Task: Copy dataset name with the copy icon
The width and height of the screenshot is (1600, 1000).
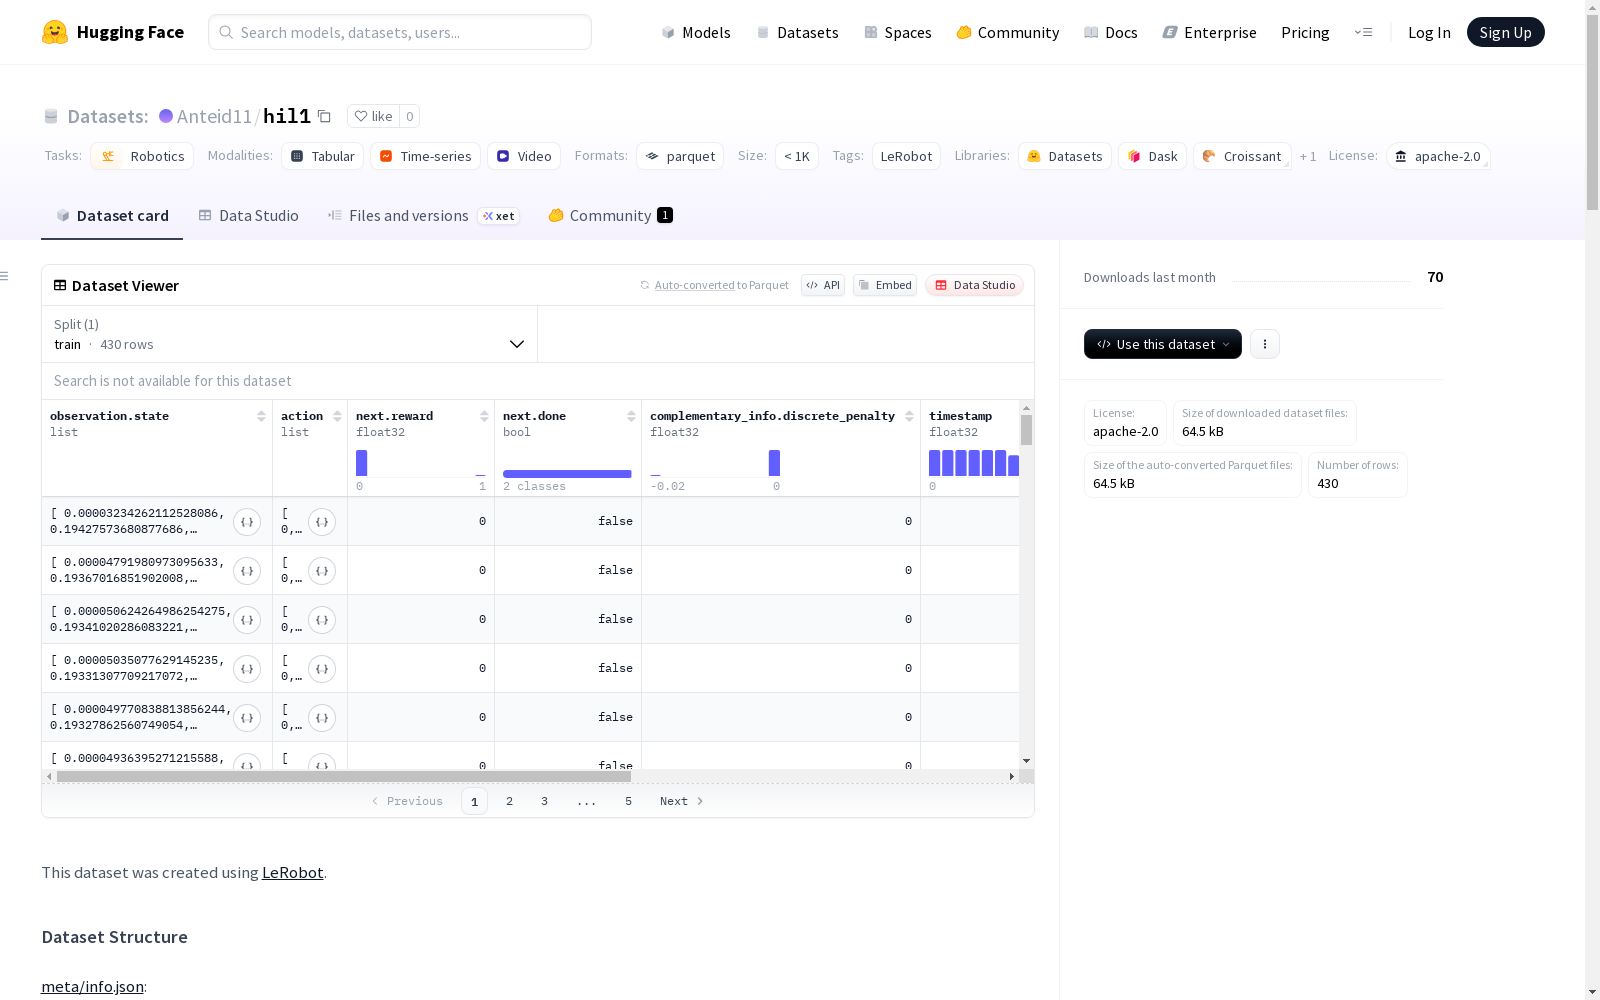Action: 324,116
